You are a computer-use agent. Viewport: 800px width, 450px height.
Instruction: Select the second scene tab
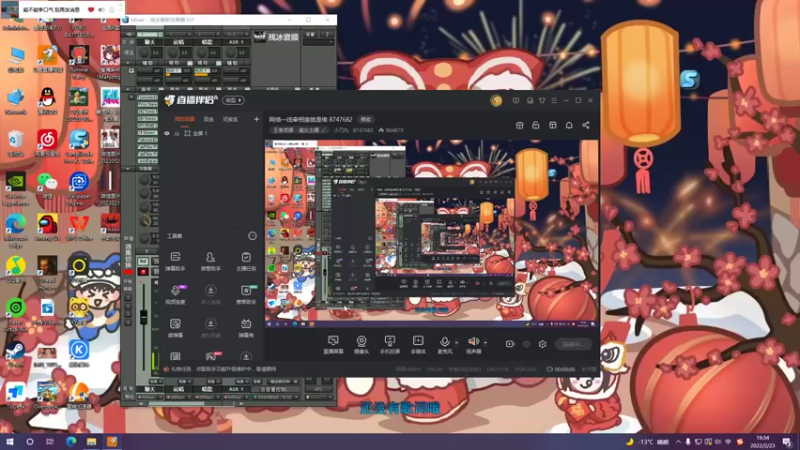209,119
